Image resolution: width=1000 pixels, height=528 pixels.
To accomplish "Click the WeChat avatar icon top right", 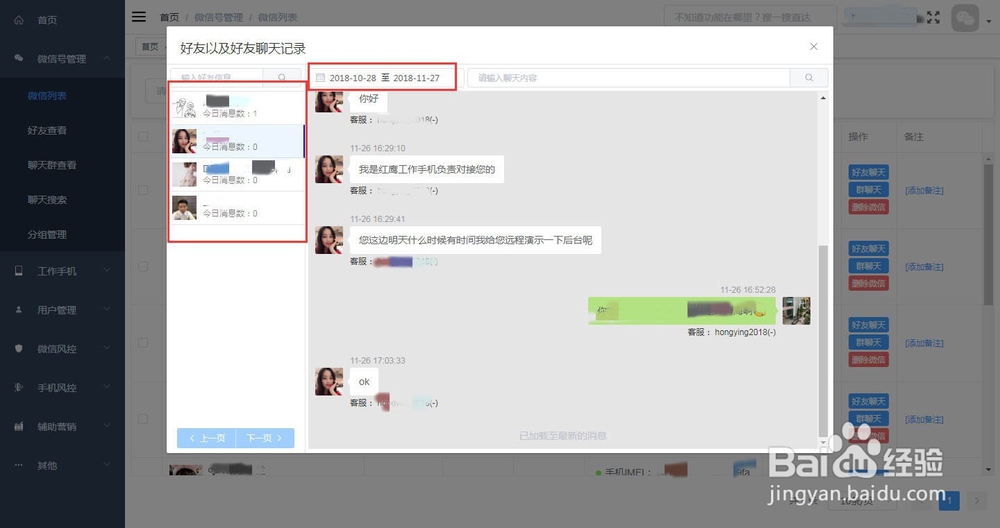I will [965, 18].
